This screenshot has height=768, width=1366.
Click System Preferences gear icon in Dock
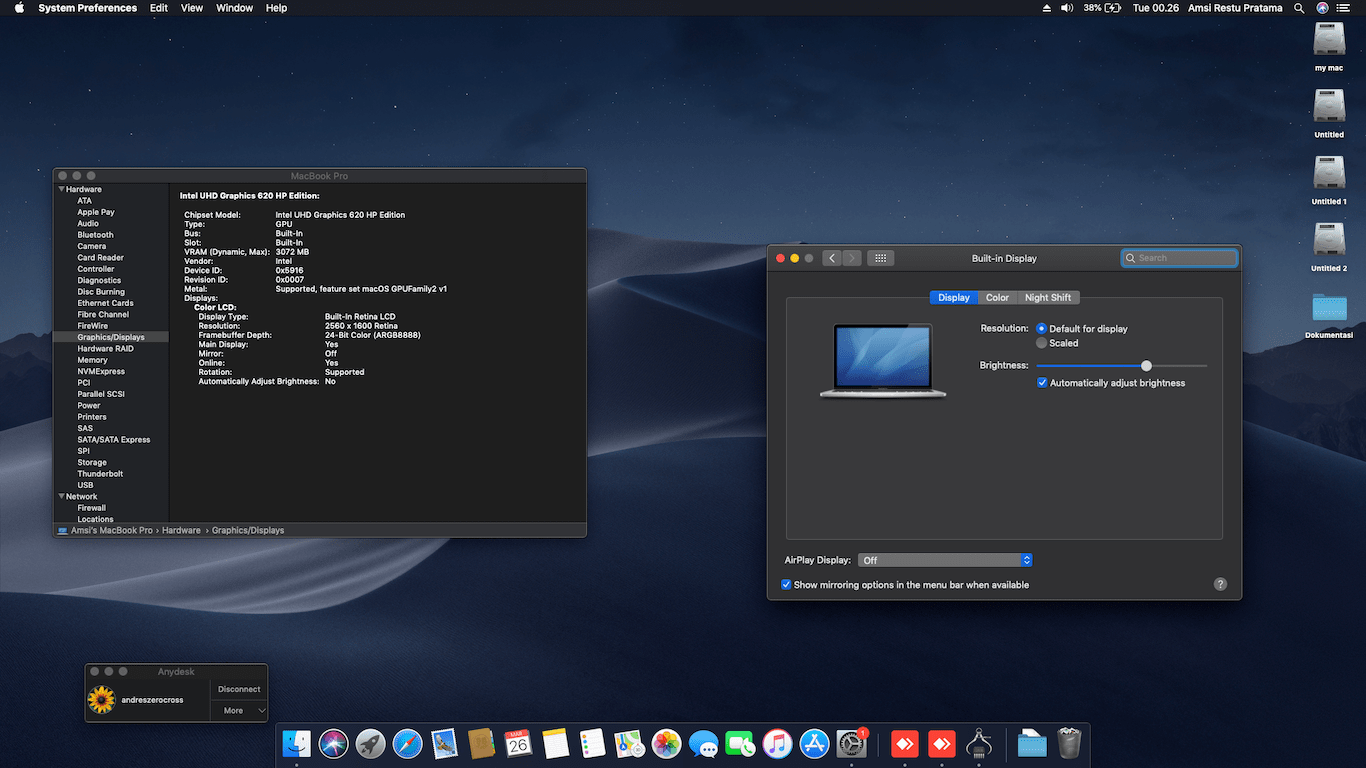(x=851, y=744)
